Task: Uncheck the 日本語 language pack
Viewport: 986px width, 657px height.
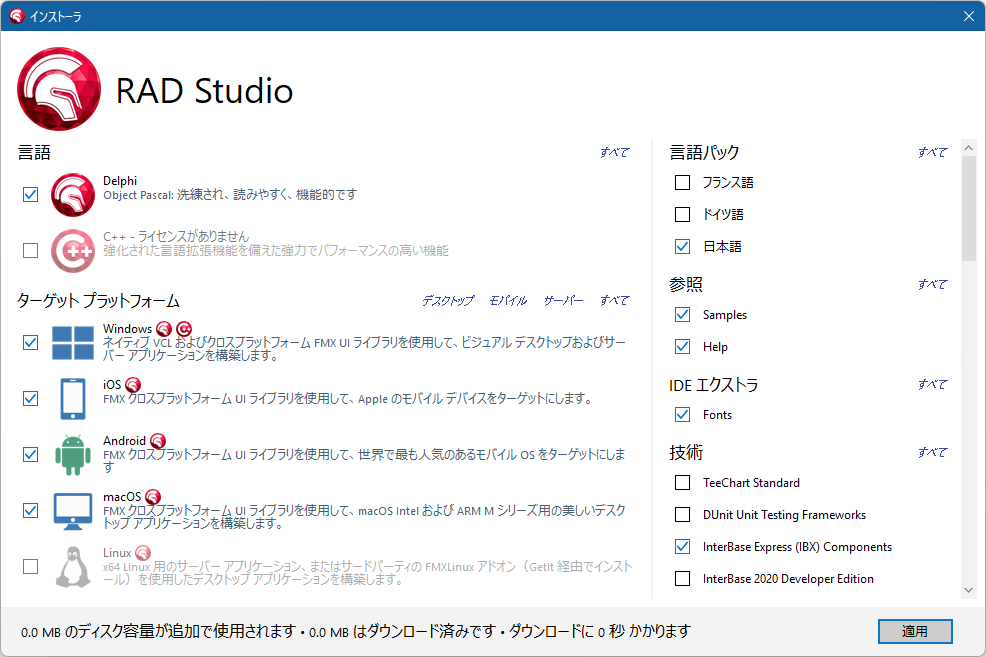Action: (x=683, y=246)
